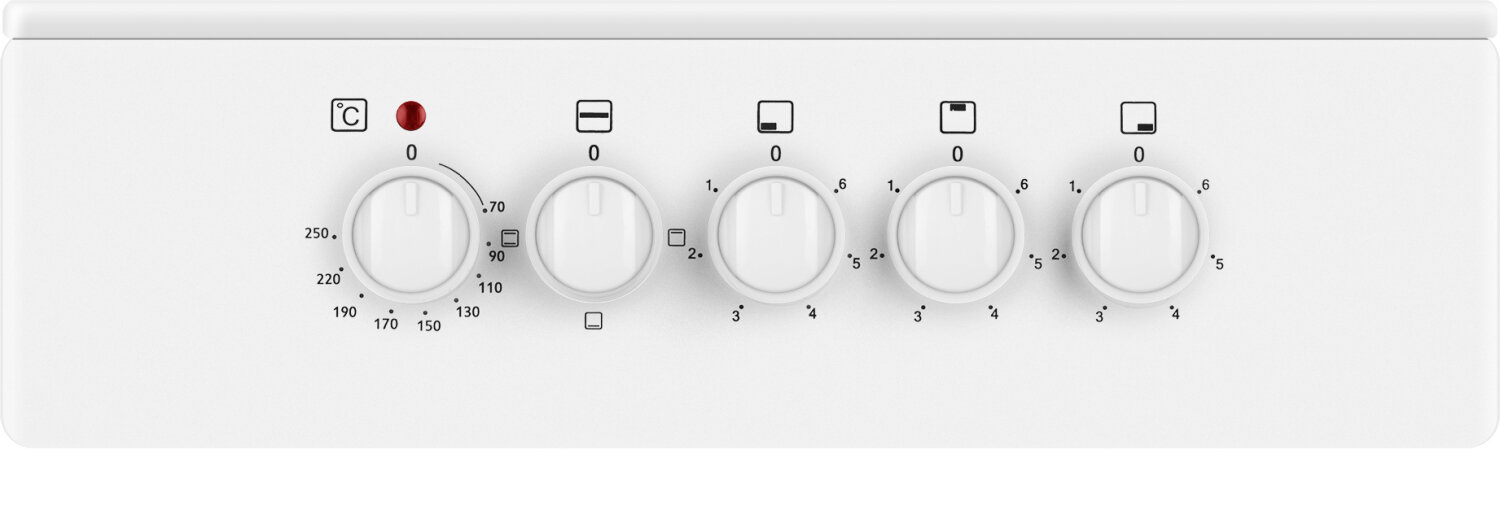Click the front-right hotplate icon
This screenshot has width=1500, height=515.
tap(1139, 116)
